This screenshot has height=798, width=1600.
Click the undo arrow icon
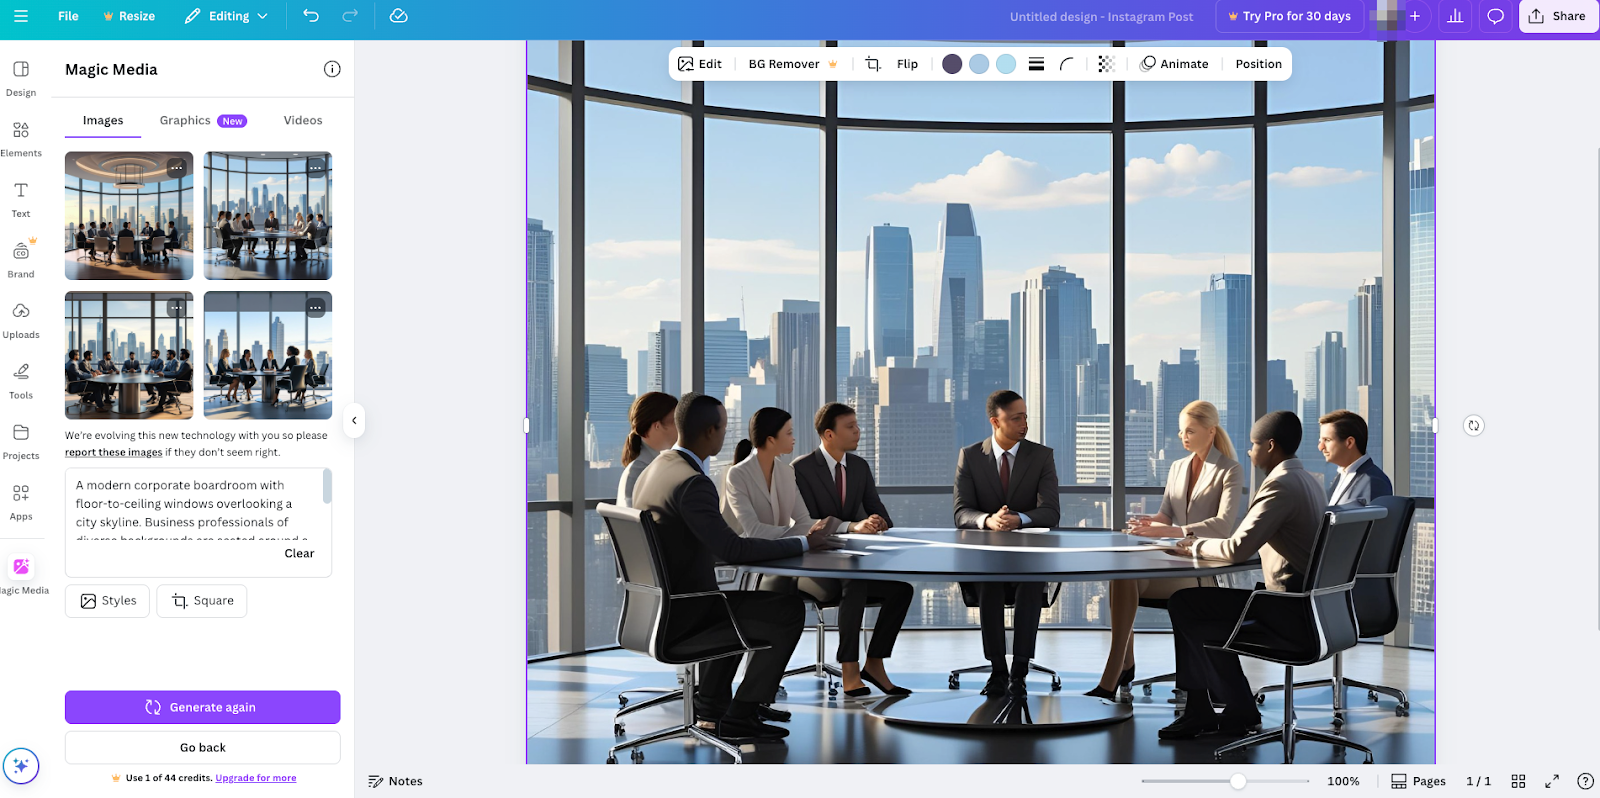coord(311,16)
